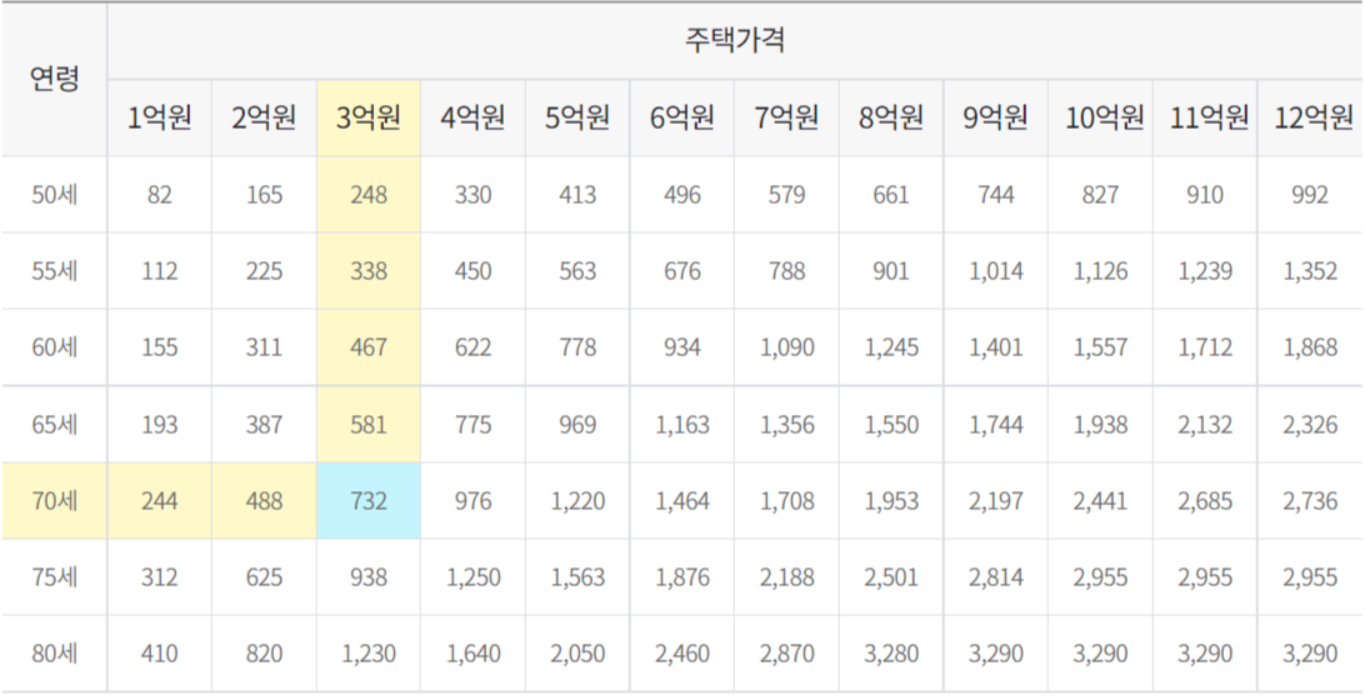This screenshot has height=696, width=1366.
Task: Select value 1,014 in the 55세 row
Action: [995, 271]
